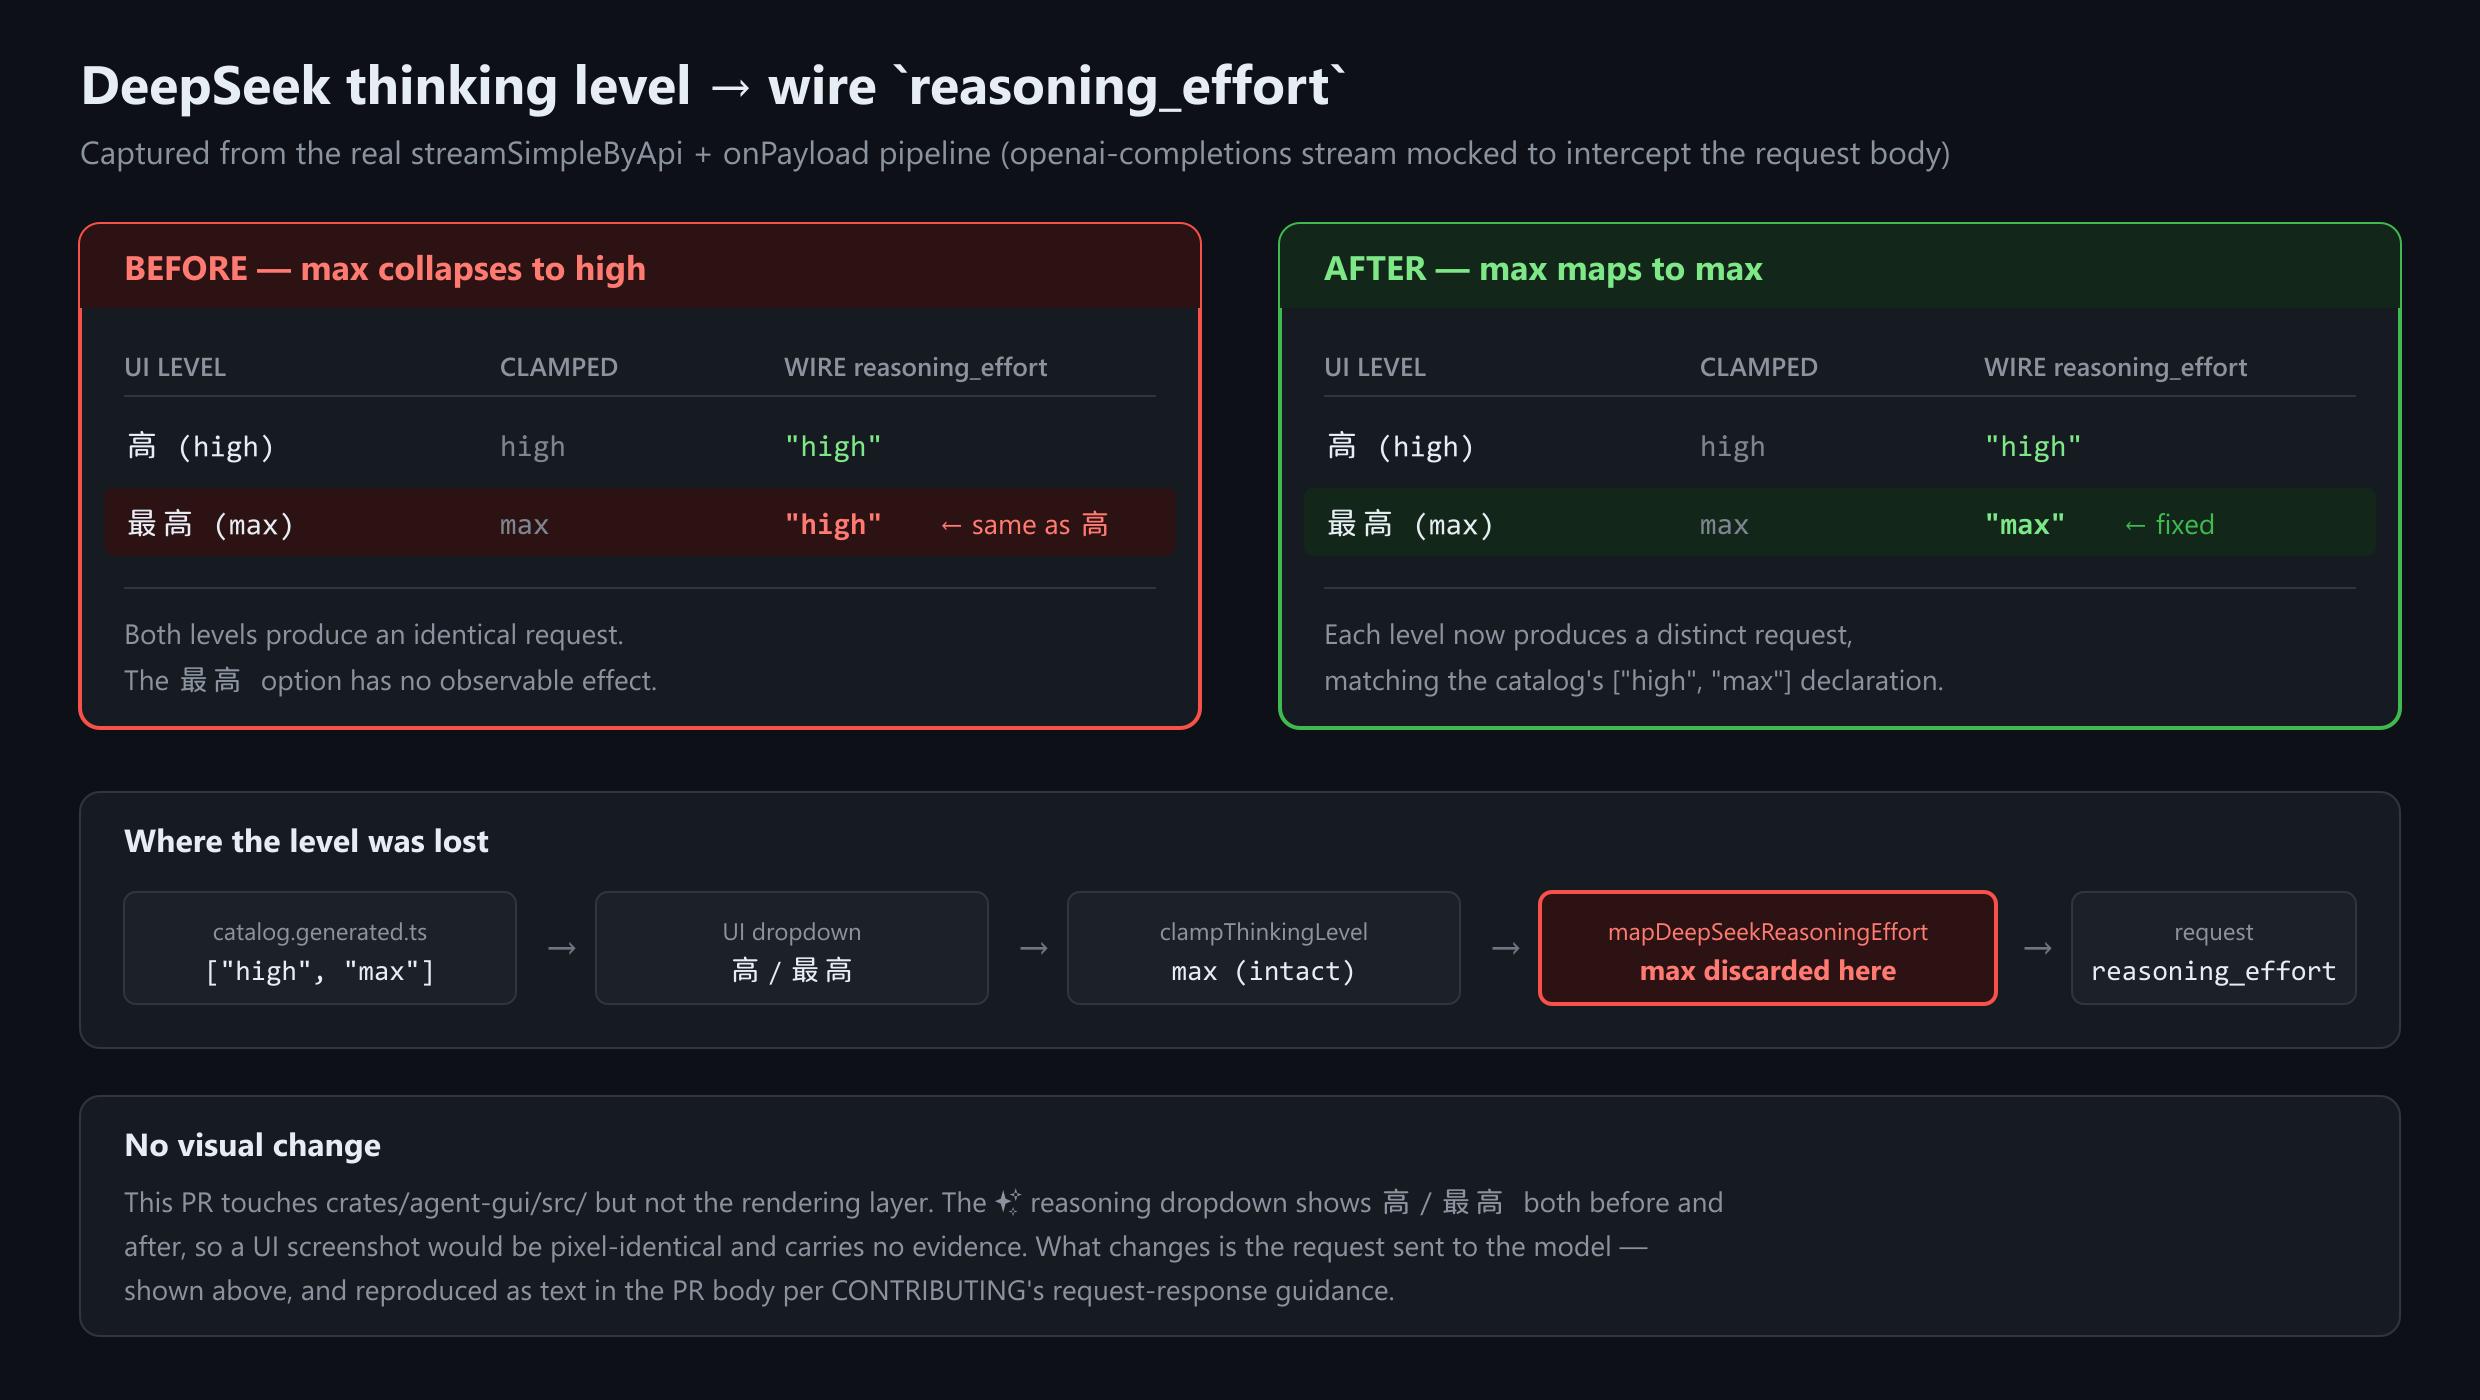The width and height of the screenshot is (2480, 1400).
Task: Click the sparkle icon before reasoning dropdown
Action: (x=1008, y=1202)
